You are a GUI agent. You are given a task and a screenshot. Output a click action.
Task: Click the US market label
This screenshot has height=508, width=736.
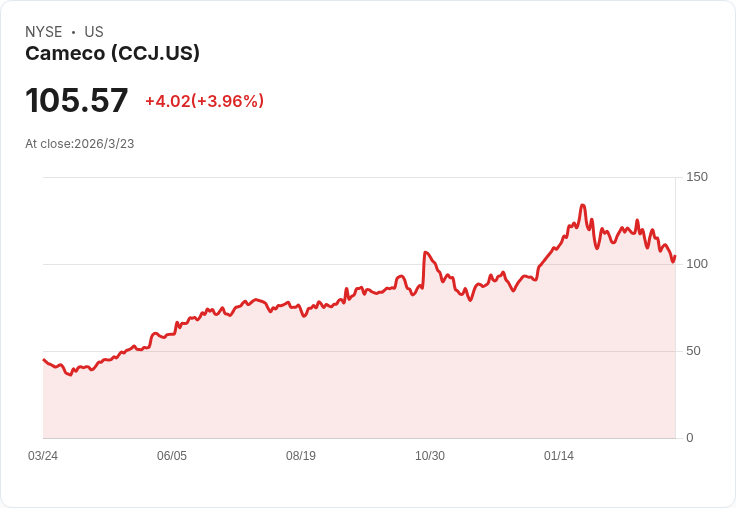(x=94, y=32)
